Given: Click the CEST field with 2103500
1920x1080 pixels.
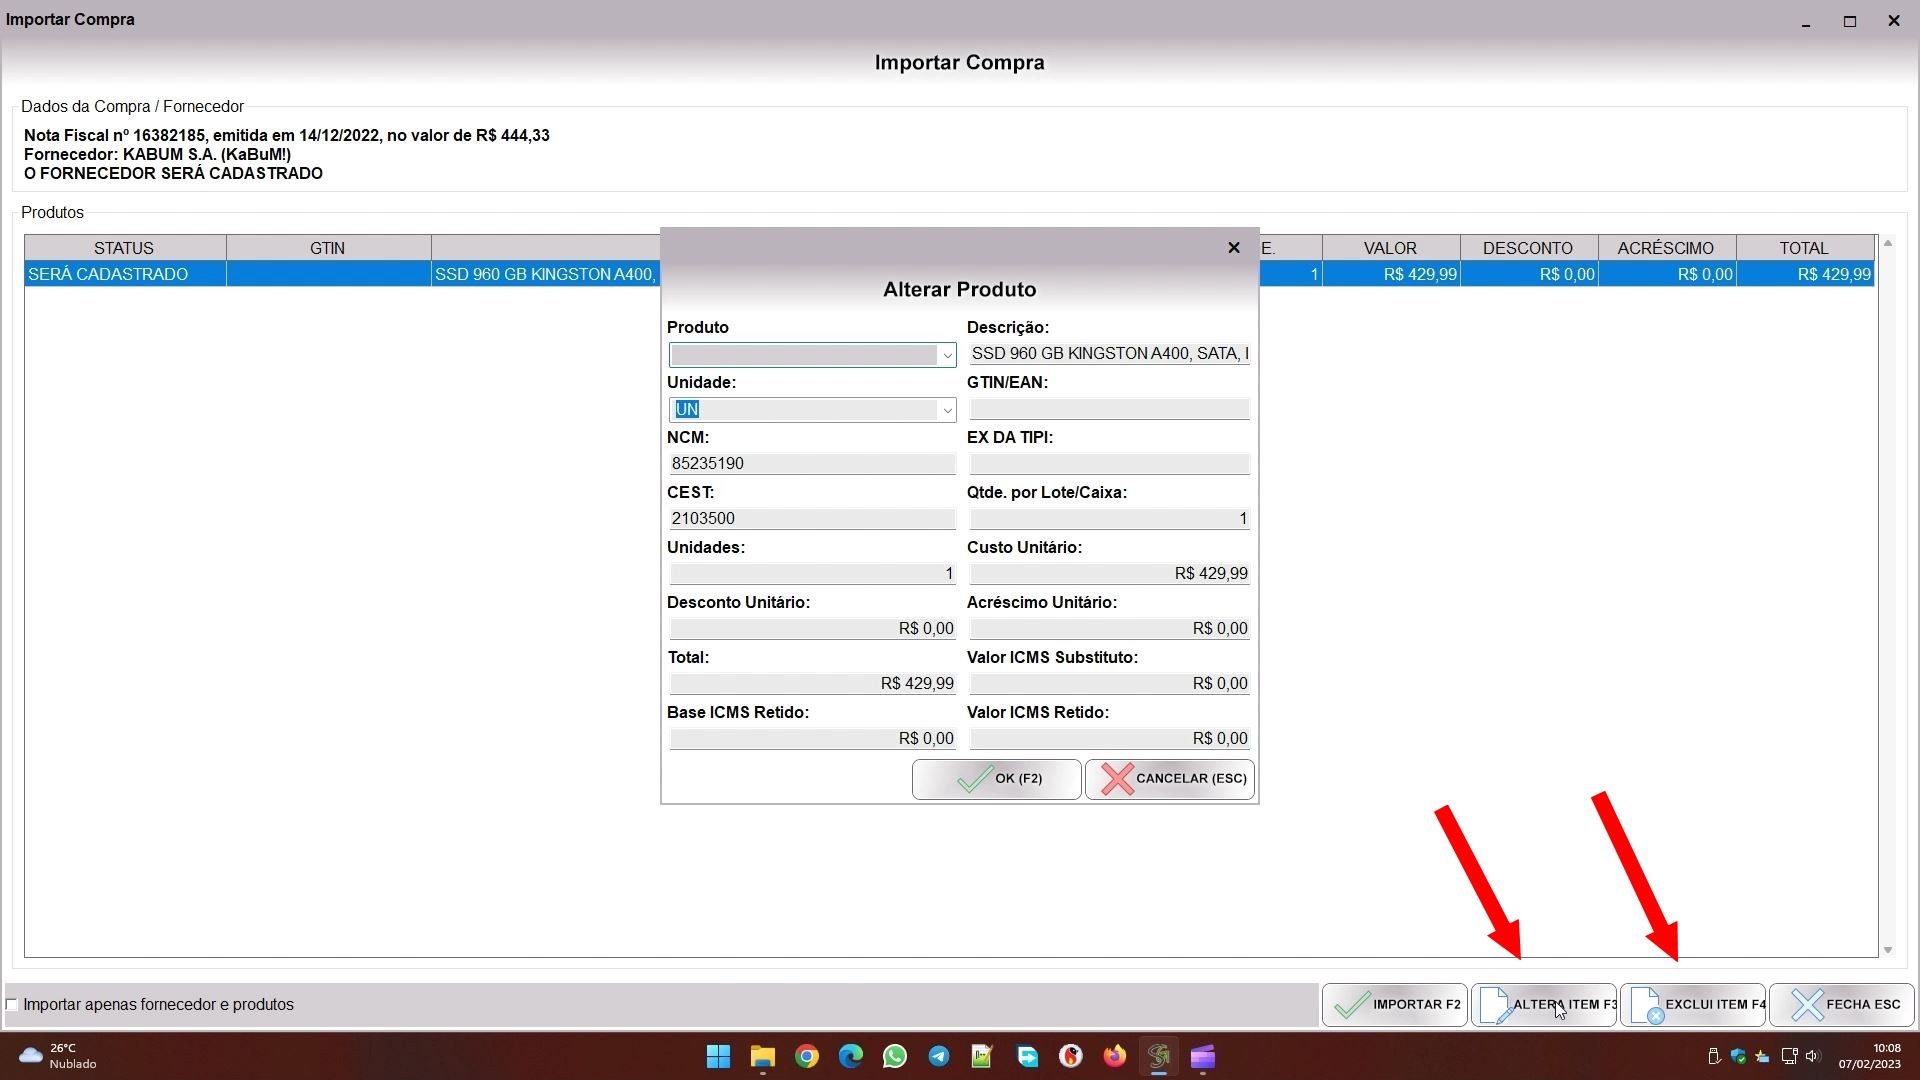Looking at the screenshot, I should coord(812,519).
